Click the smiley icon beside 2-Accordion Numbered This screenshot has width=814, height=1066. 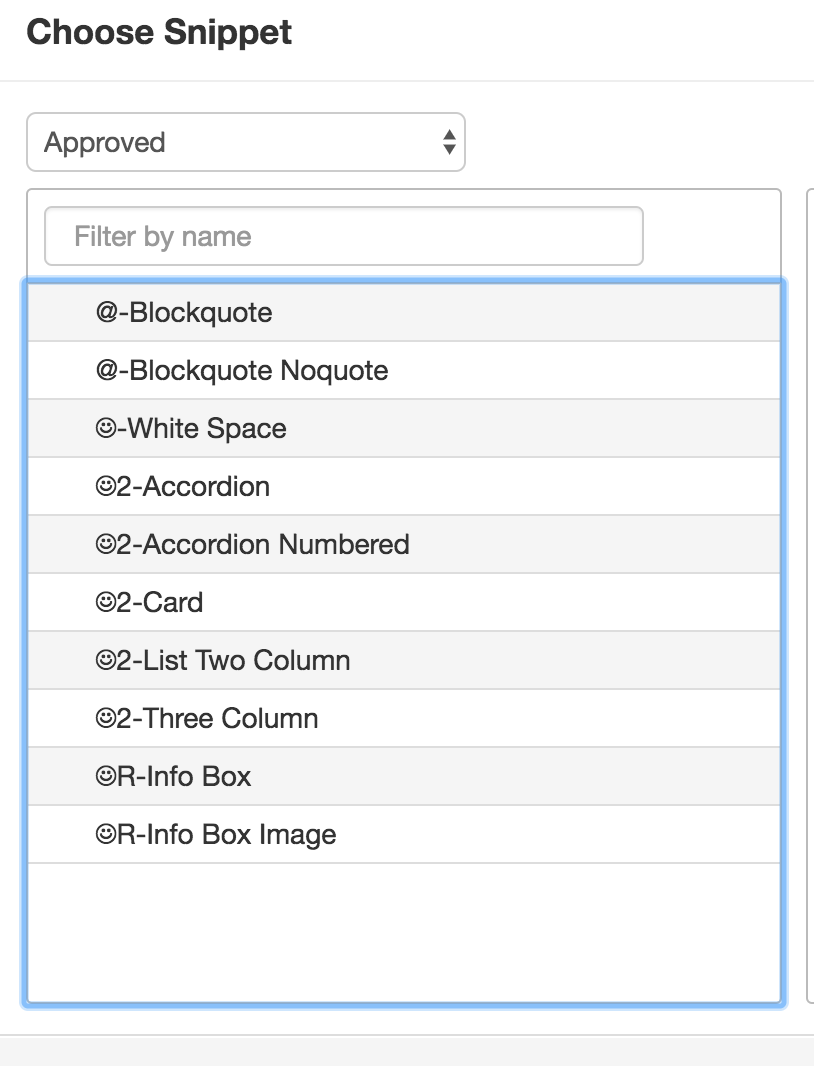(105, 545)
